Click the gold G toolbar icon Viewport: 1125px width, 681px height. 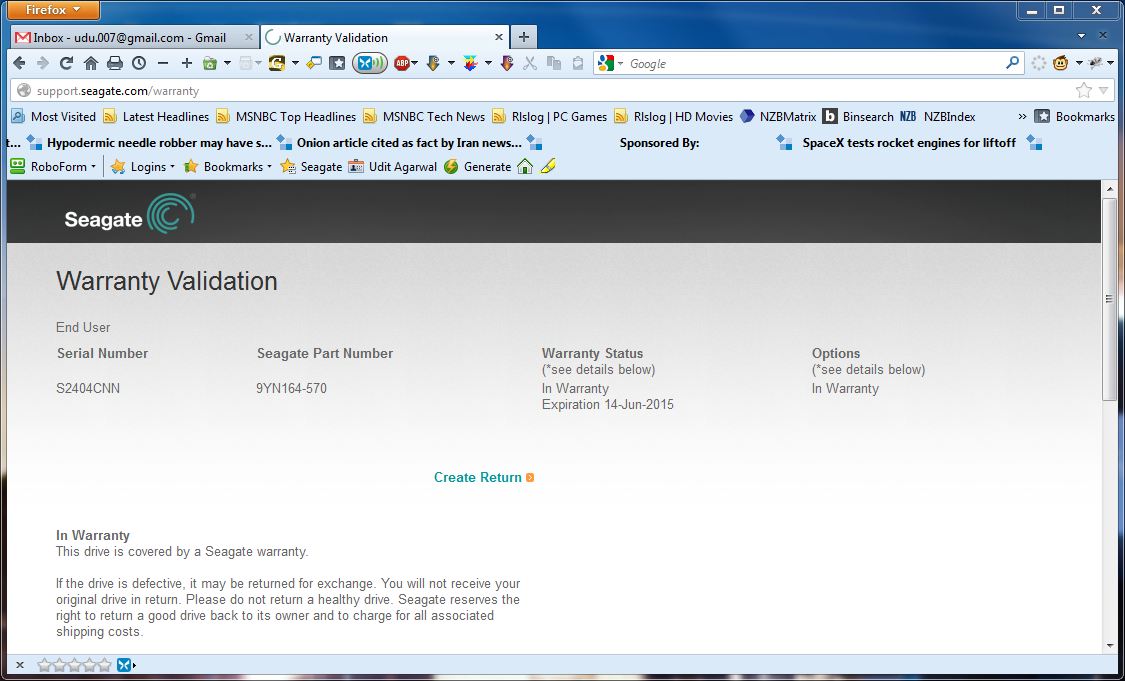pyautogui.click(x=277, y=63)
